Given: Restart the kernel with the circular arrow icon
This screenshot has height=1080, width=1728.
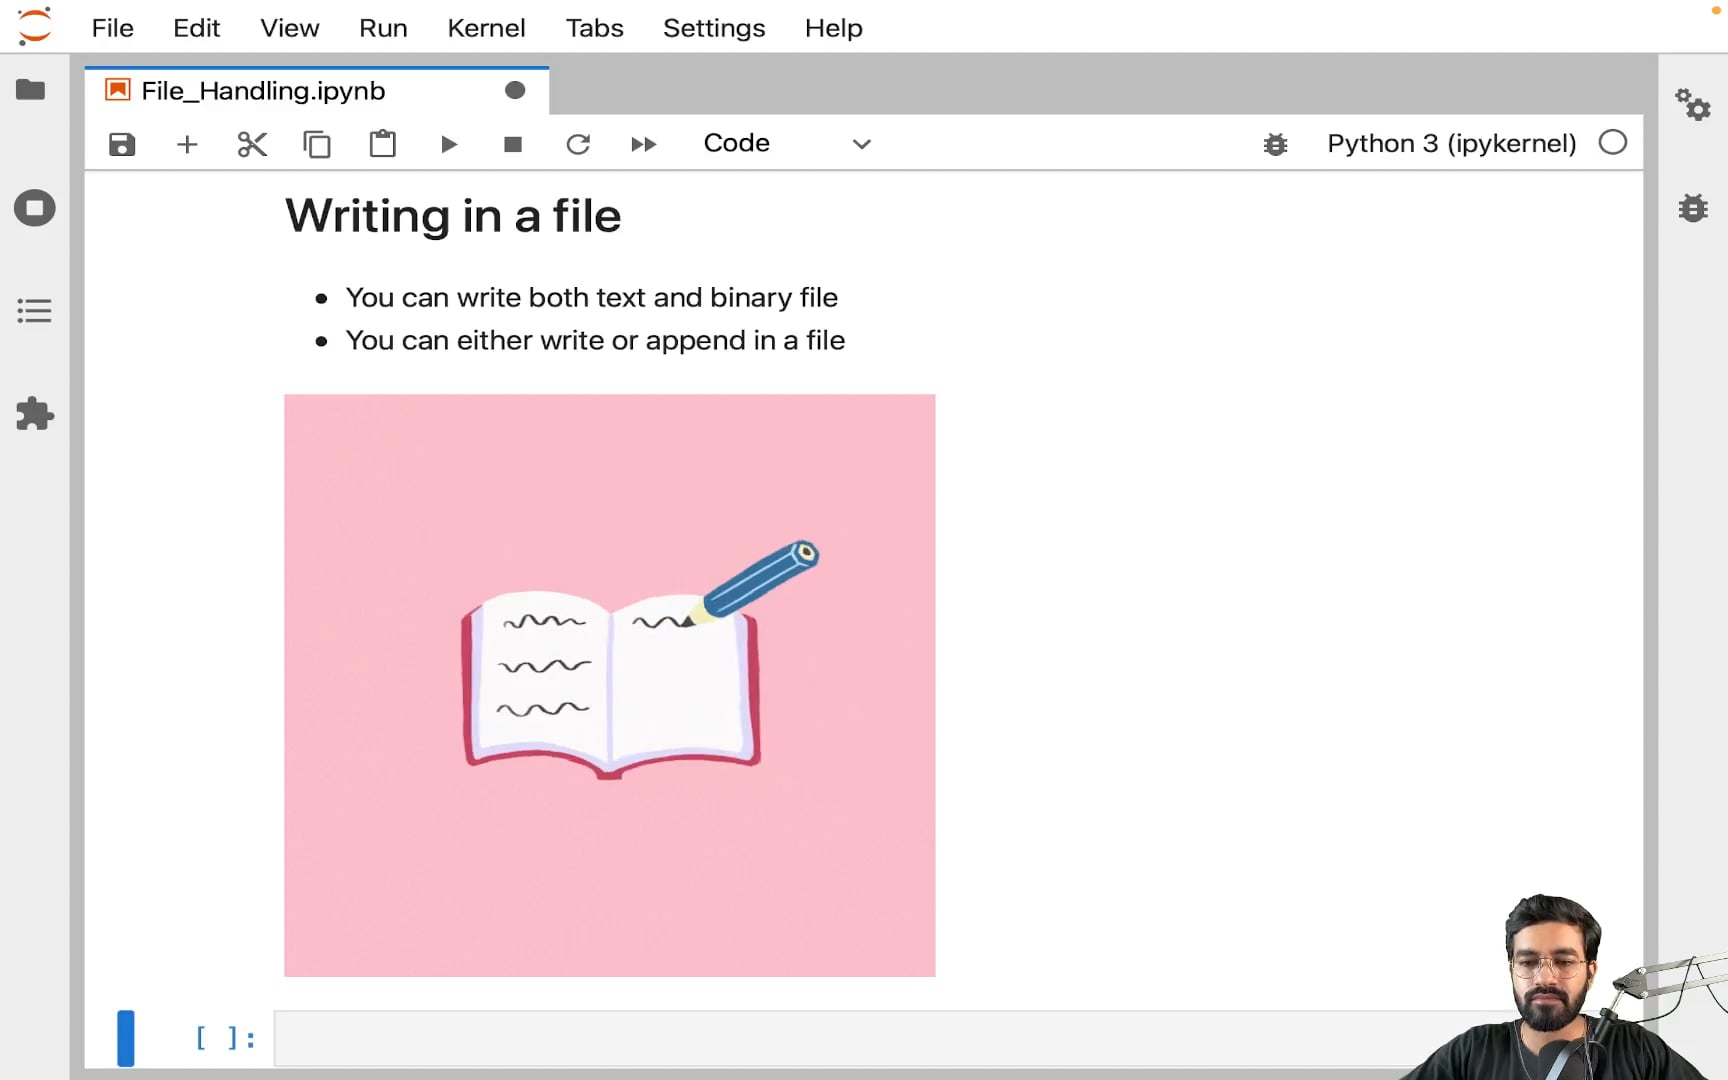Looking at the screenshot, I should tap(578, 144).
